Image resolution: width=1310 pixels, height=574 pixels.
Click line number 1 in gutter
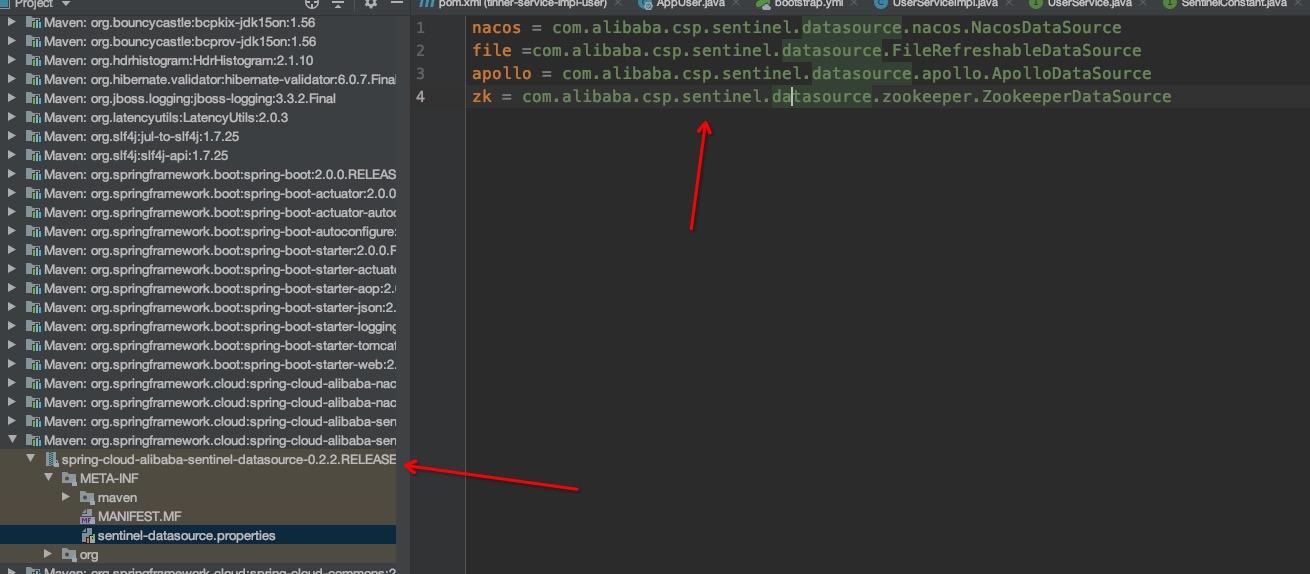[x=421, y=28]
